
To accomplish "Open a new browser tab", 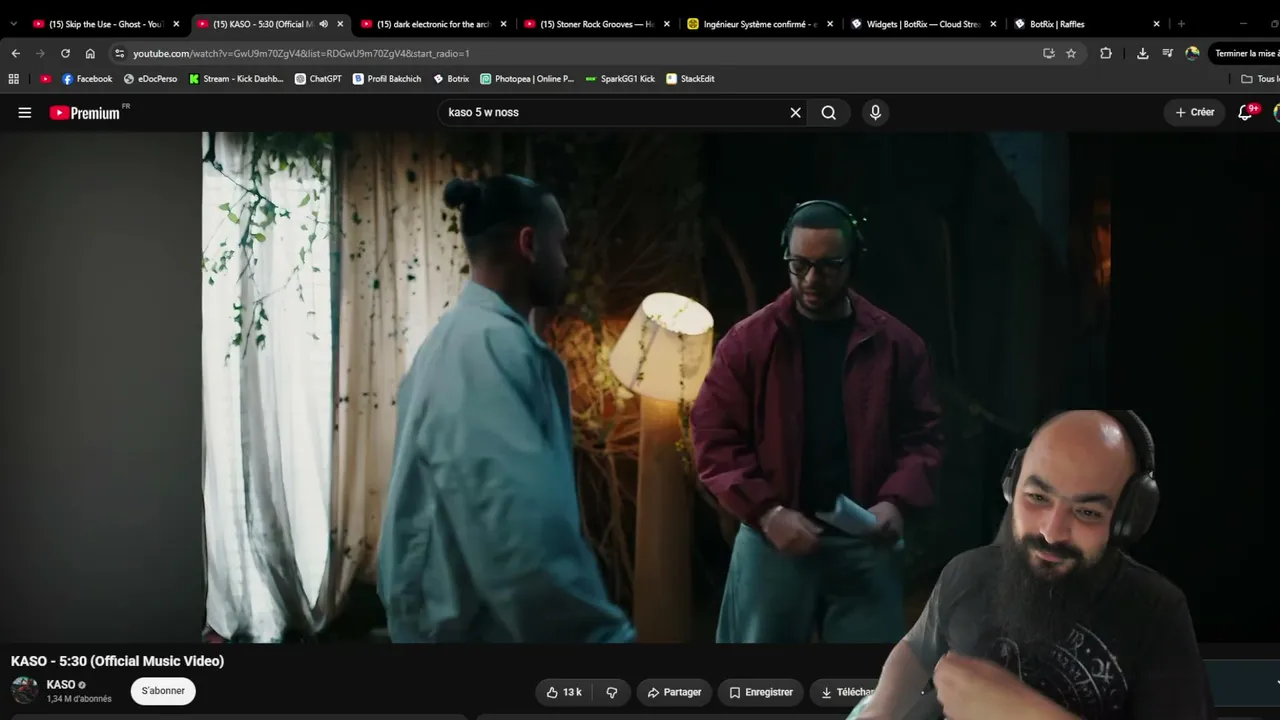I will pyautogui.click(x=1181, y=24).
